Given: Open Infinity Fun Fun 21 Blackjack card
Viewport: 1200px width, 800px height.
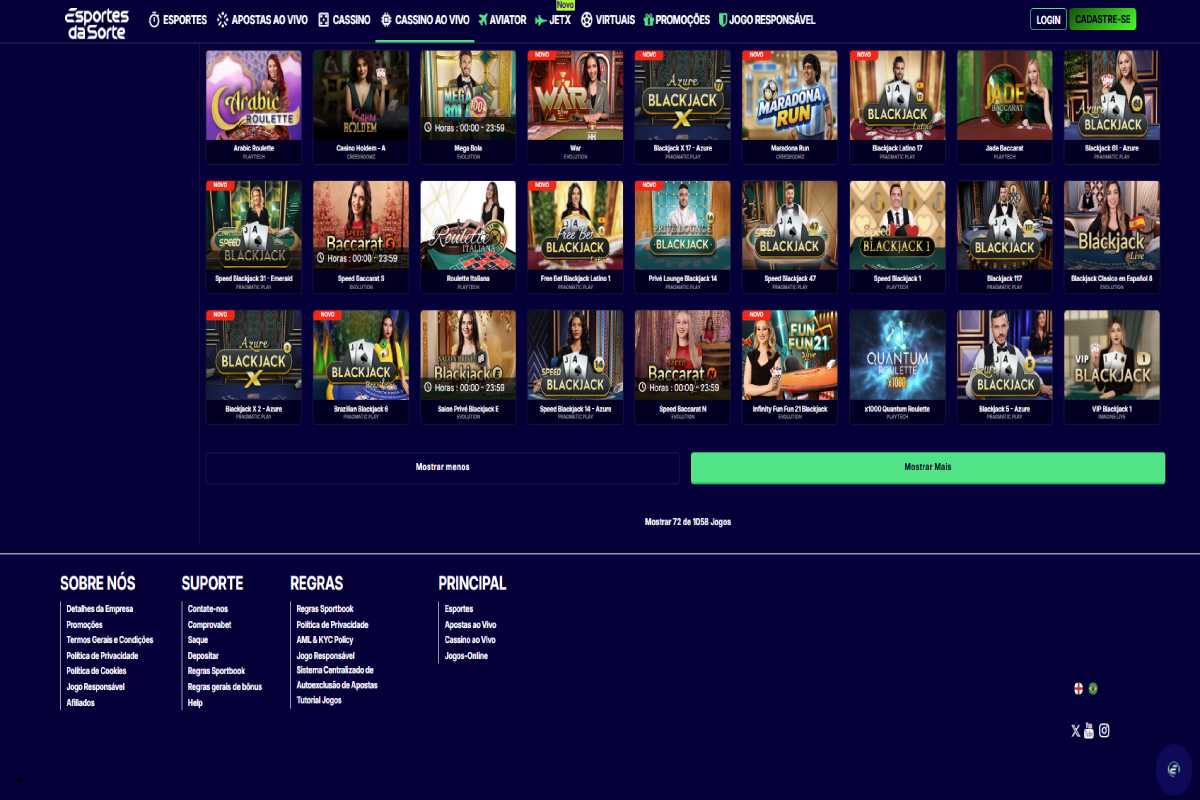Looking at the screenshot, I should click(790, 367).
